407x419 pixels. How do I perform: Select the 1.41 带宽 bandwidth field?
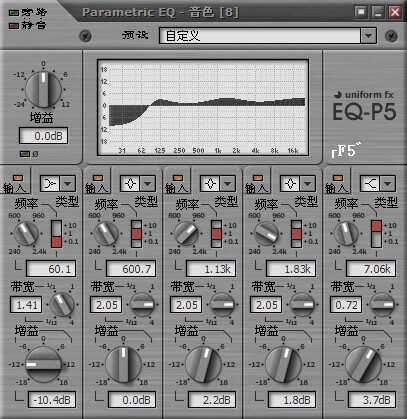26,305
